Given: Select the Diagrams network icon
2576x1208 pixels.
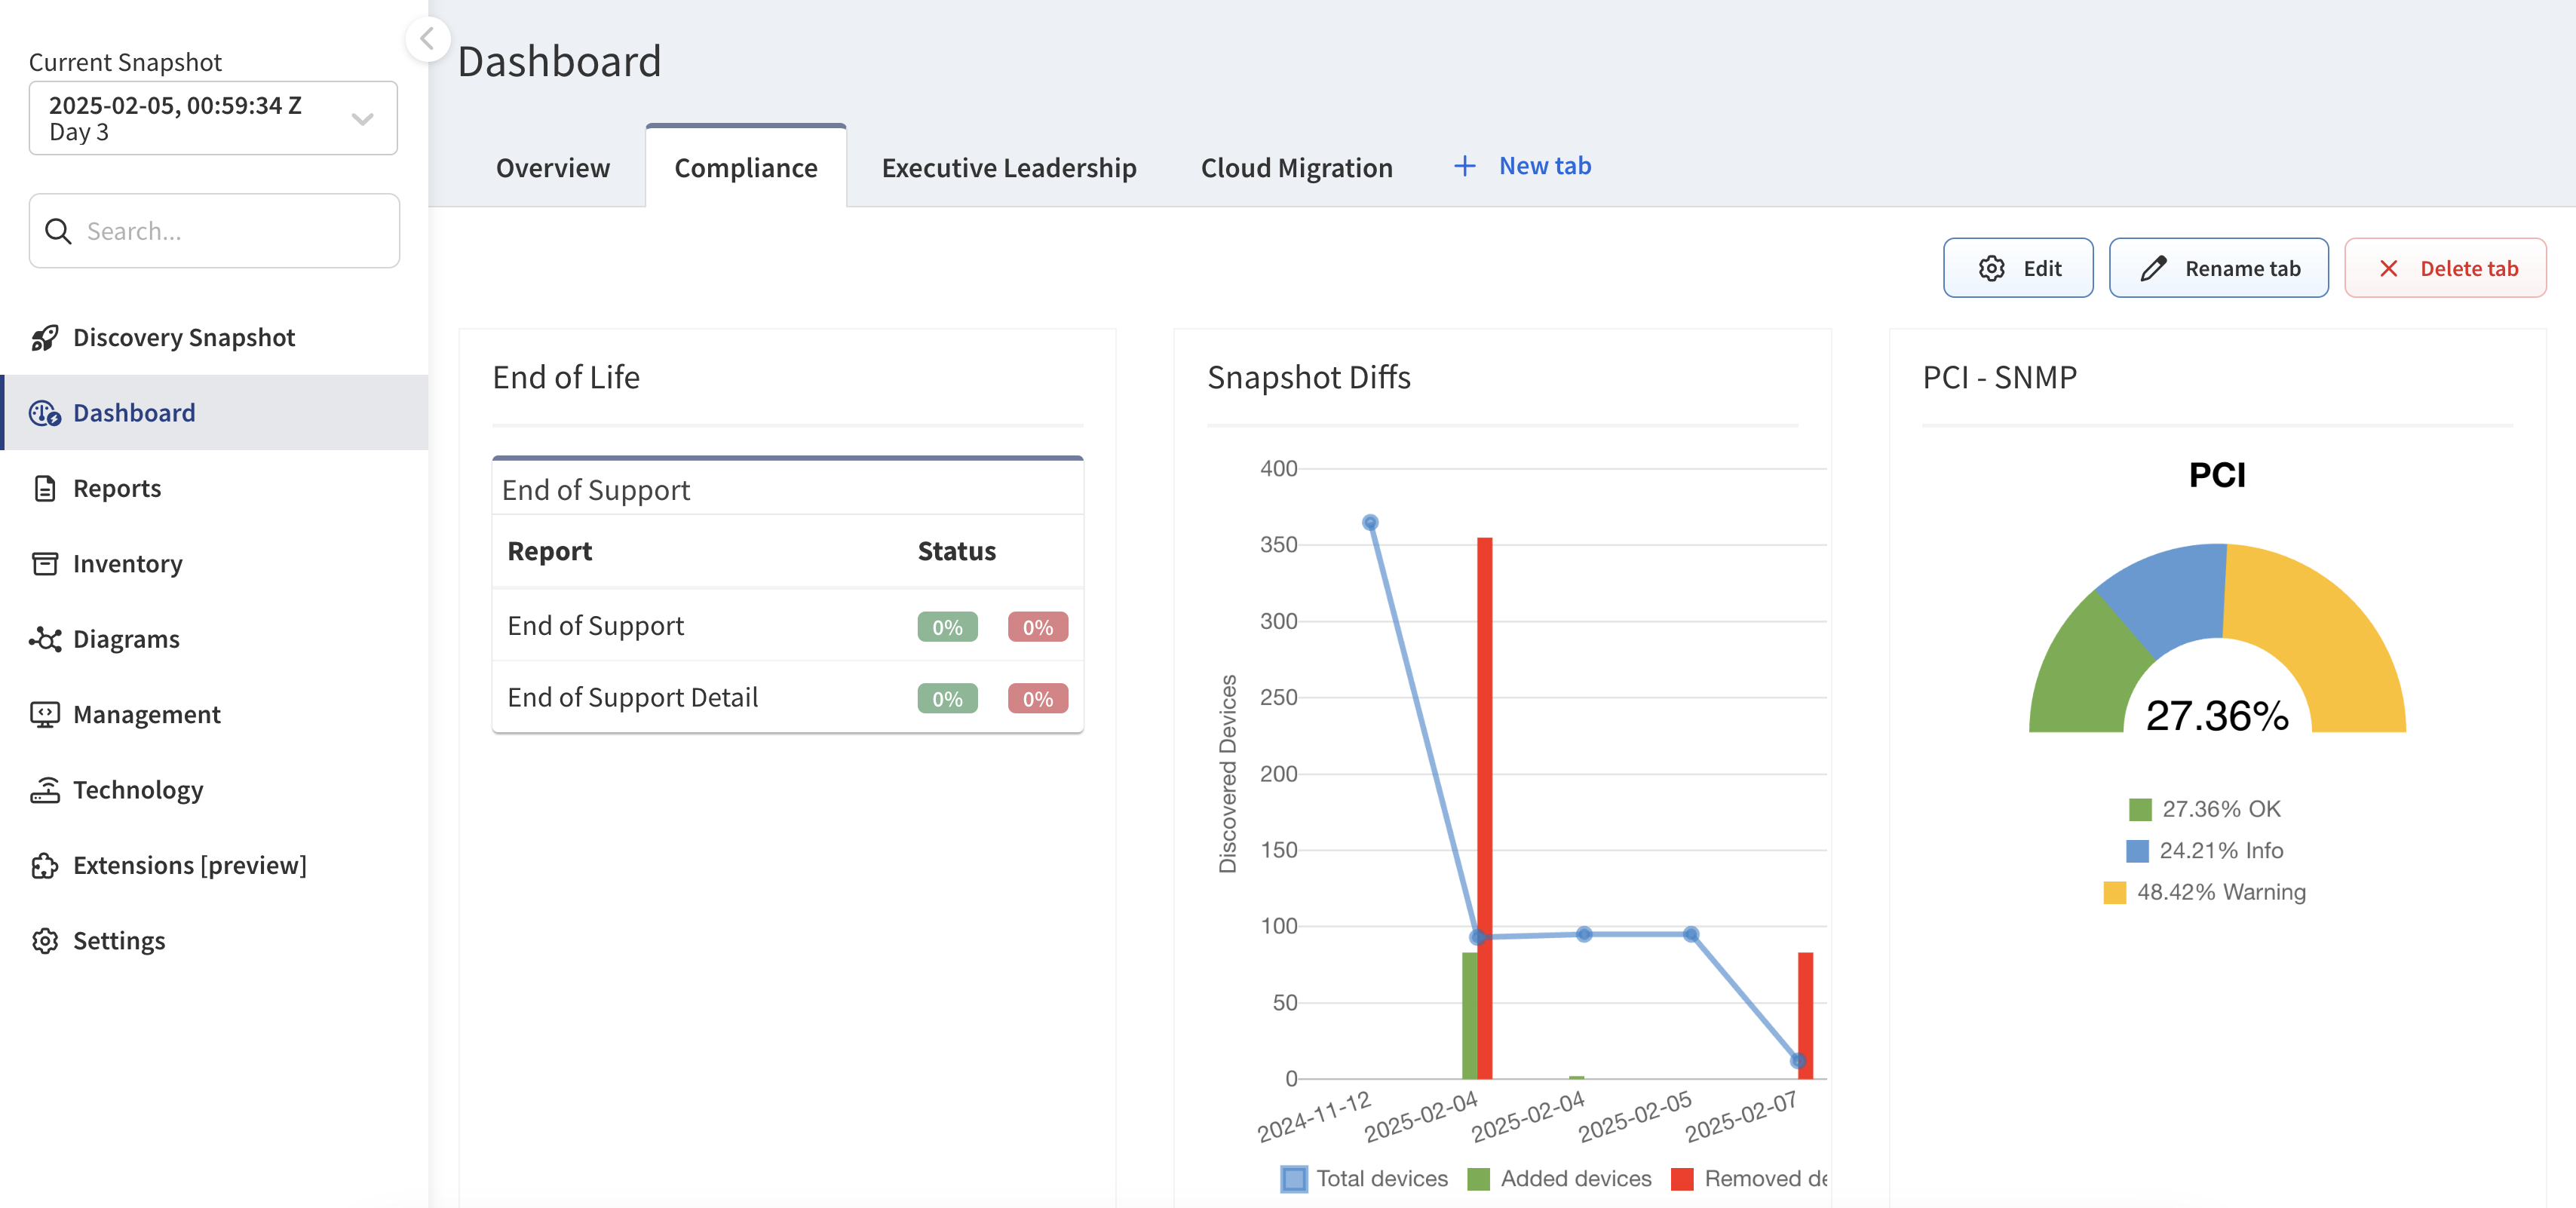Looking at the screenshot, I should click(x=45, y=639).
